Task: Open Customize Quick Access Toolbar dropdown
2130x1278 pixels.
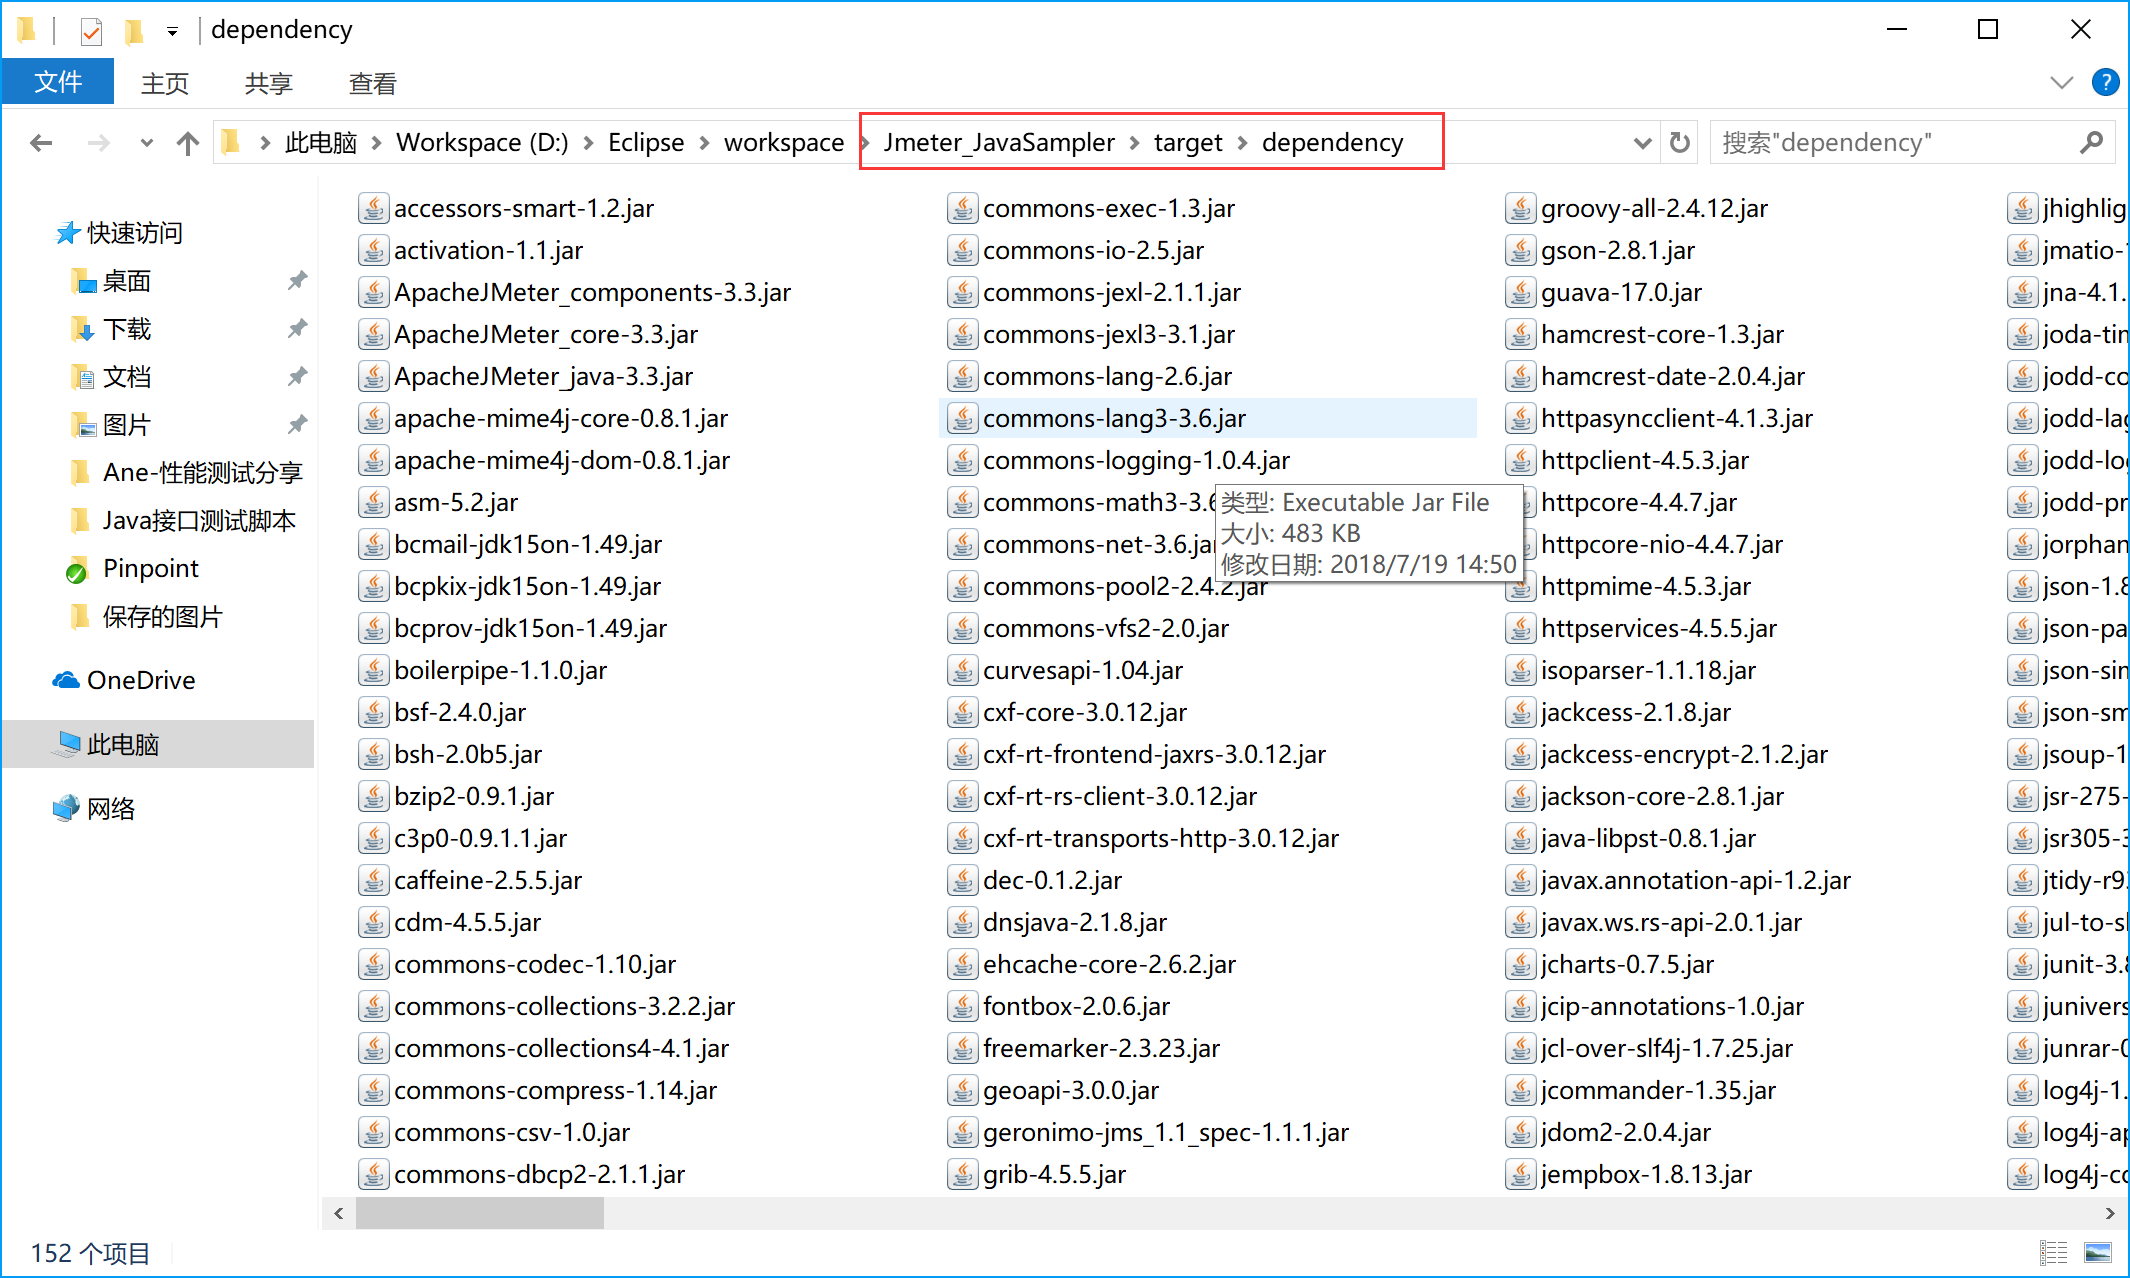Action: click(x=172, y=31)
